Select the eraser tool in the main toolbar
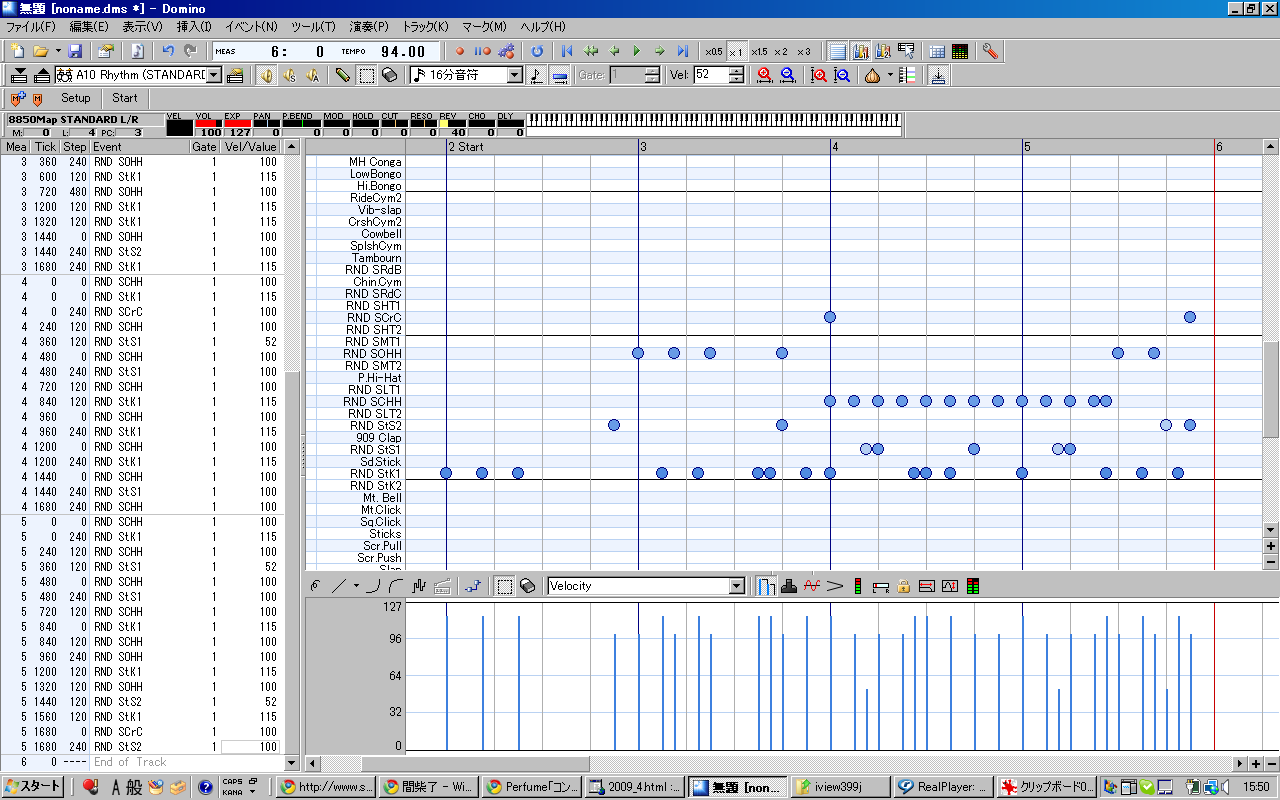 pos(390,75)
